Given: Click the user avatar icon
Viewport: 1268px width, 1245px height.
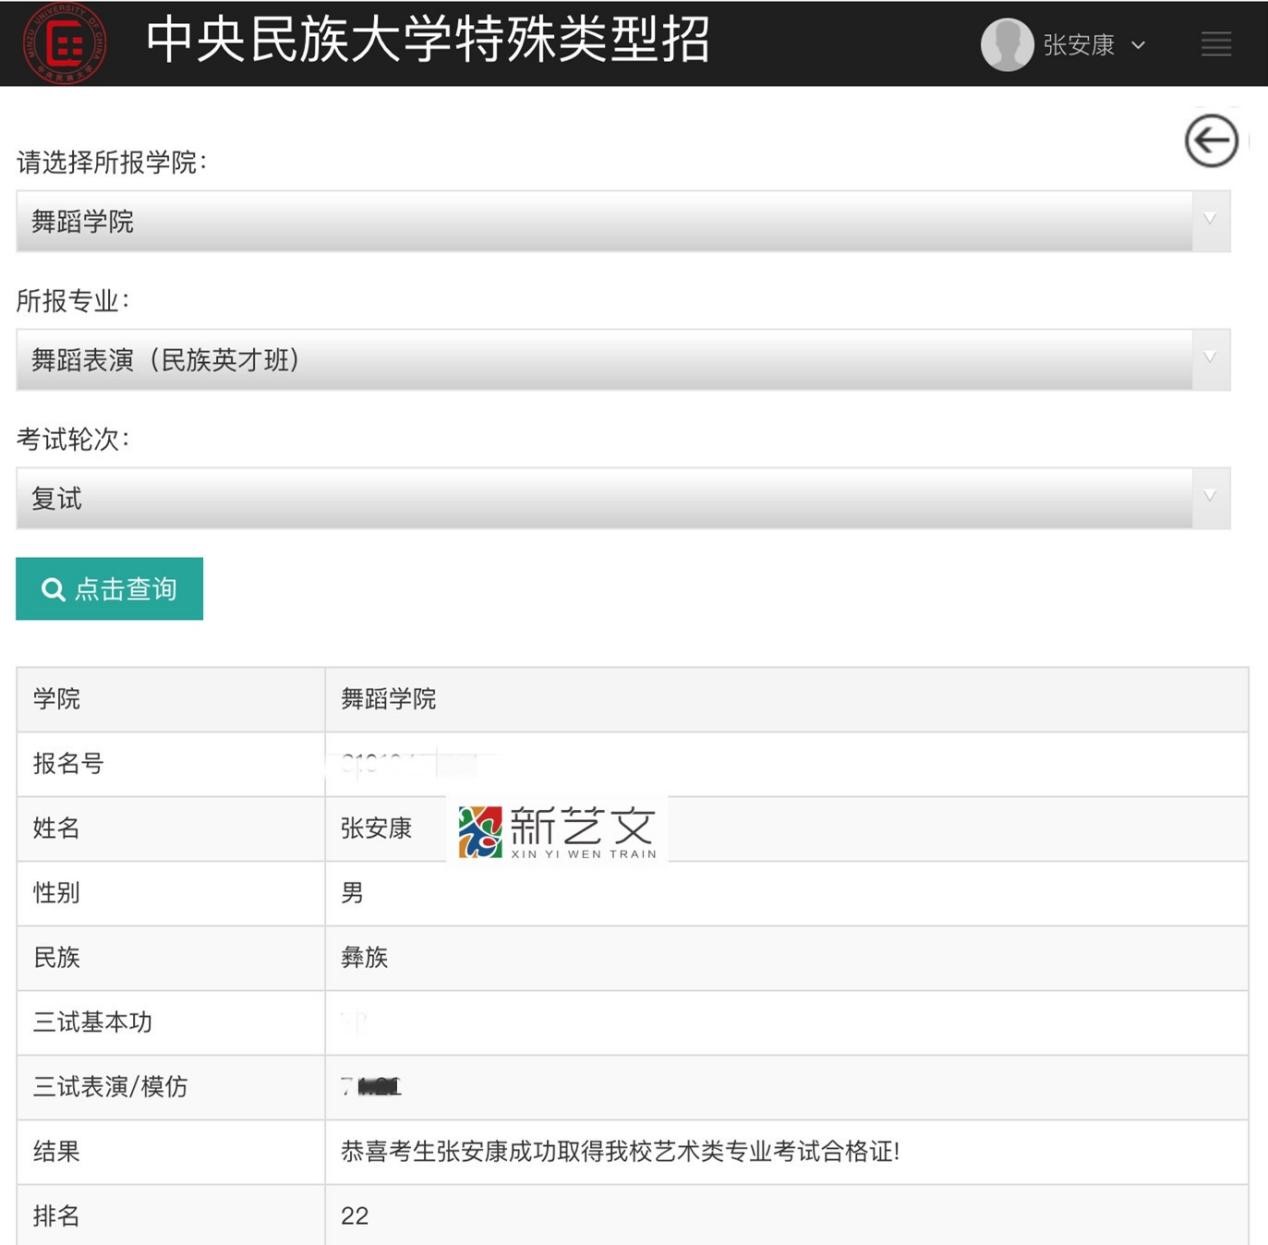Looking at the screenshot, I should [1006, 45].
